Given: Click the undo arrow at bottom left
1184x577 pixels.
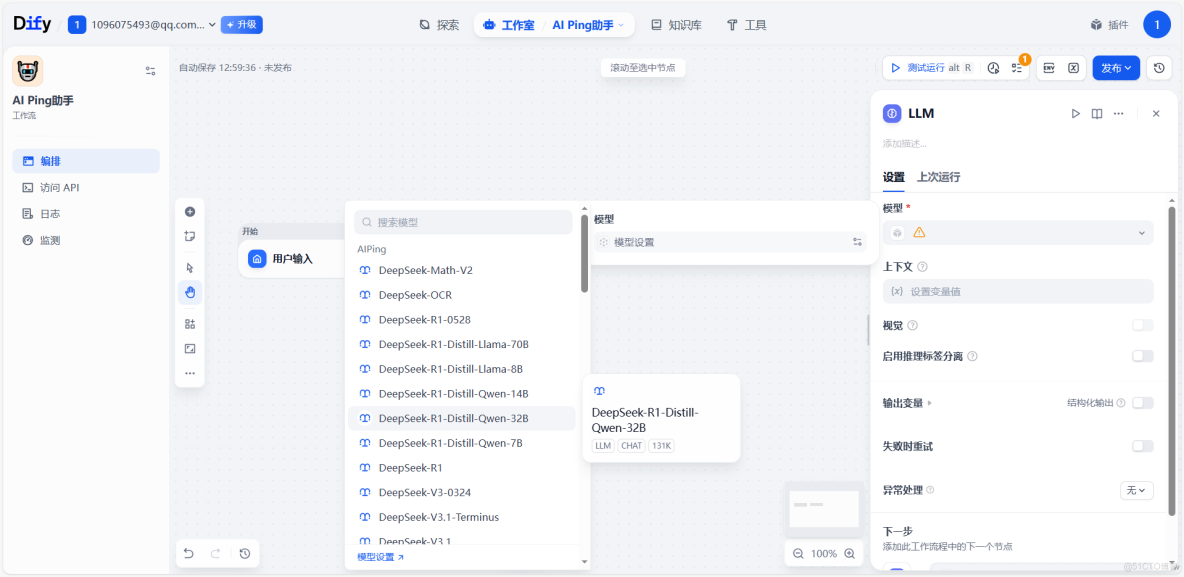Looking at the screenshot, I should click(188, 552).
